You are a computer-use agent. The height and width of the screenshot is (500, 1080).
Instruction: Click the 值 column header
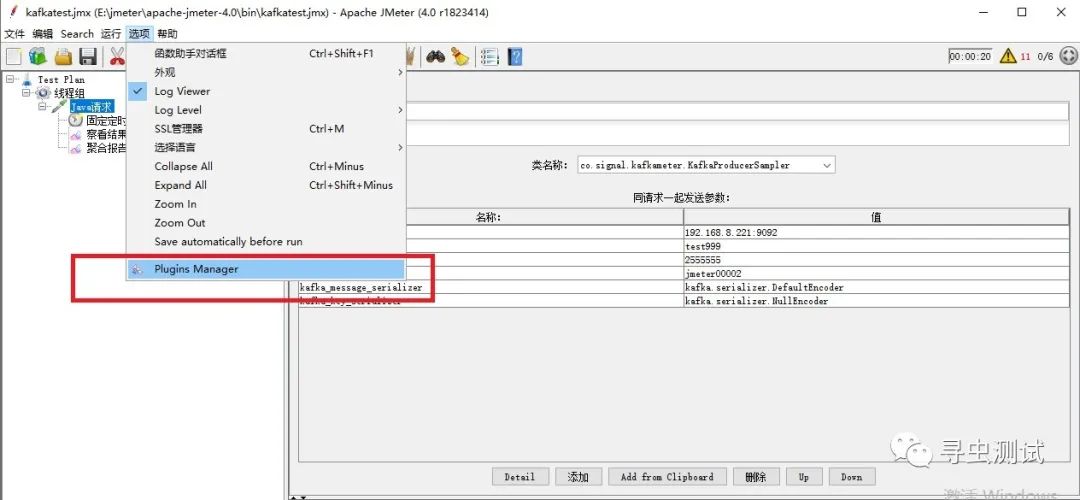pyautogui.click(x=876, y=217)
